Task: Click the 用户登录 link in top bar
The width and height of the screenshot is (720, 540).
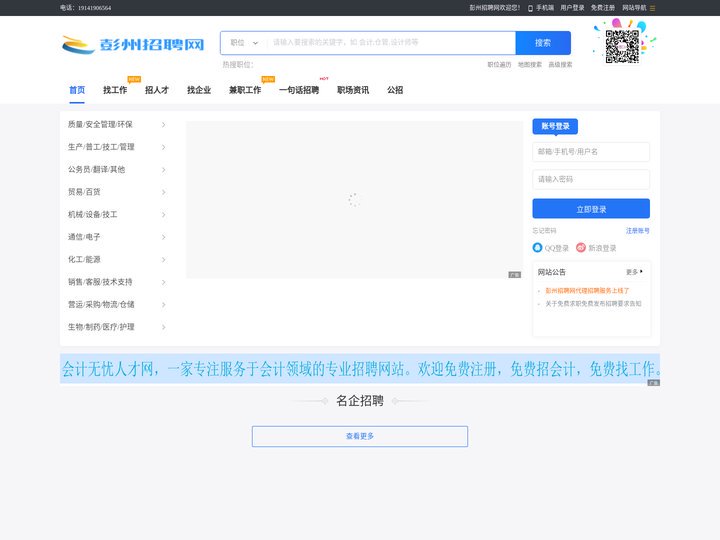Action: (x=572, y=8)
